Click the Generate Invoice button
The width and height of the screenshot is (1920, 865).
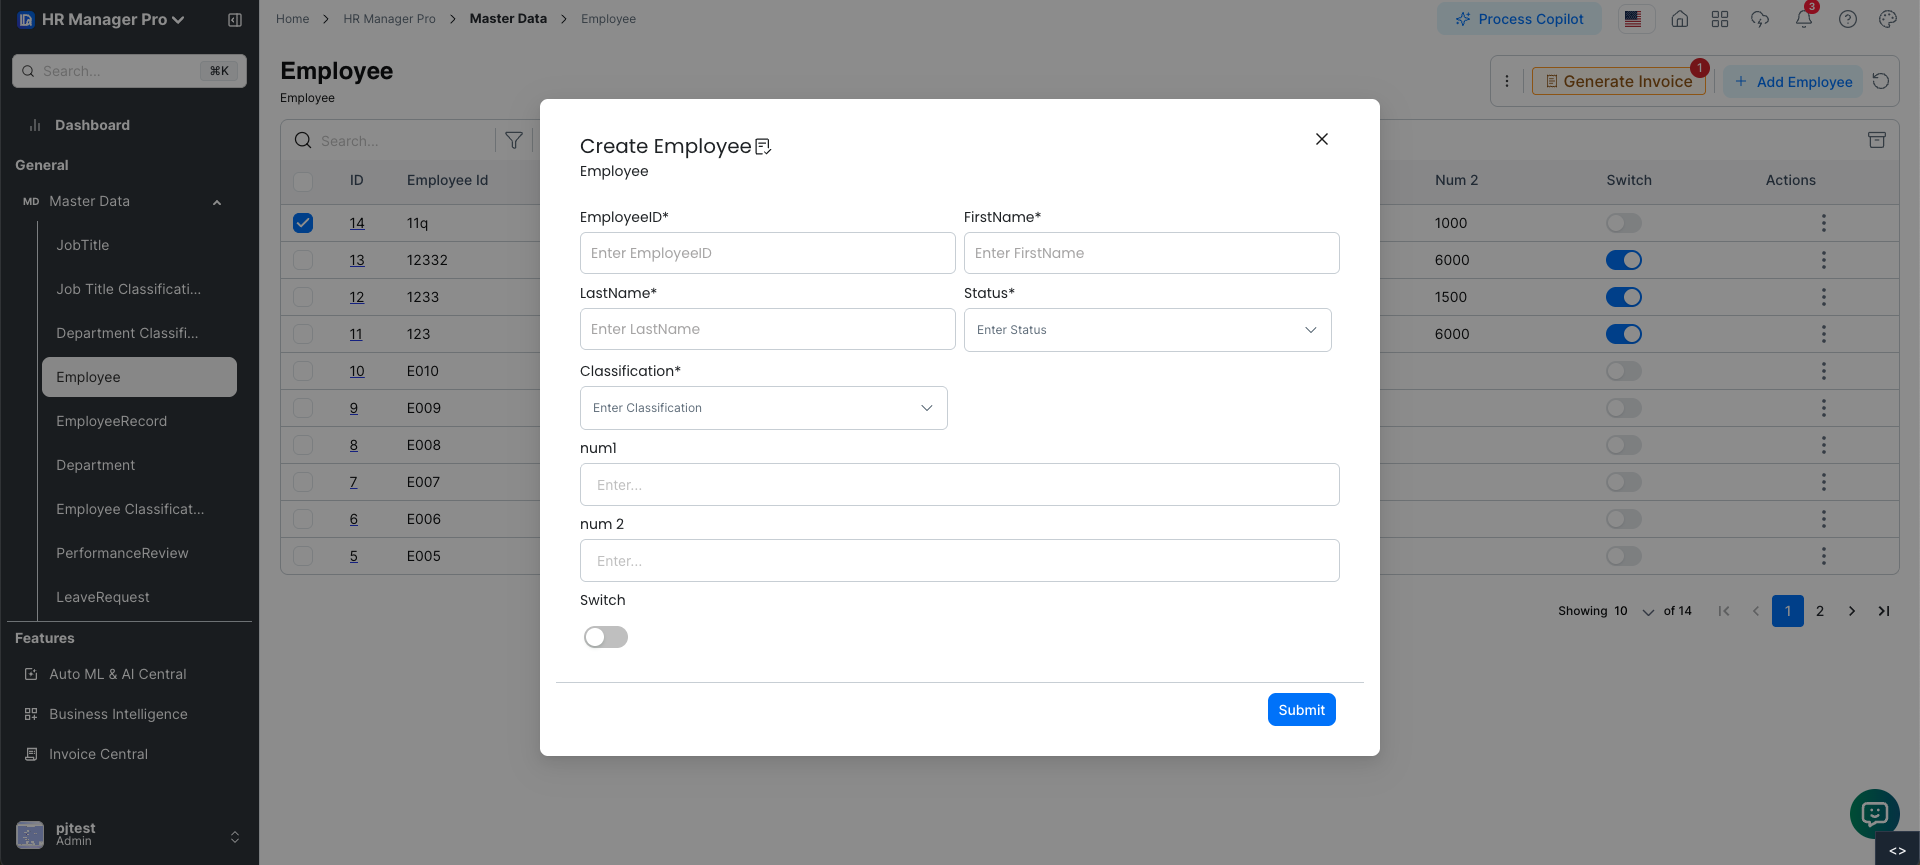point(1618,81)
